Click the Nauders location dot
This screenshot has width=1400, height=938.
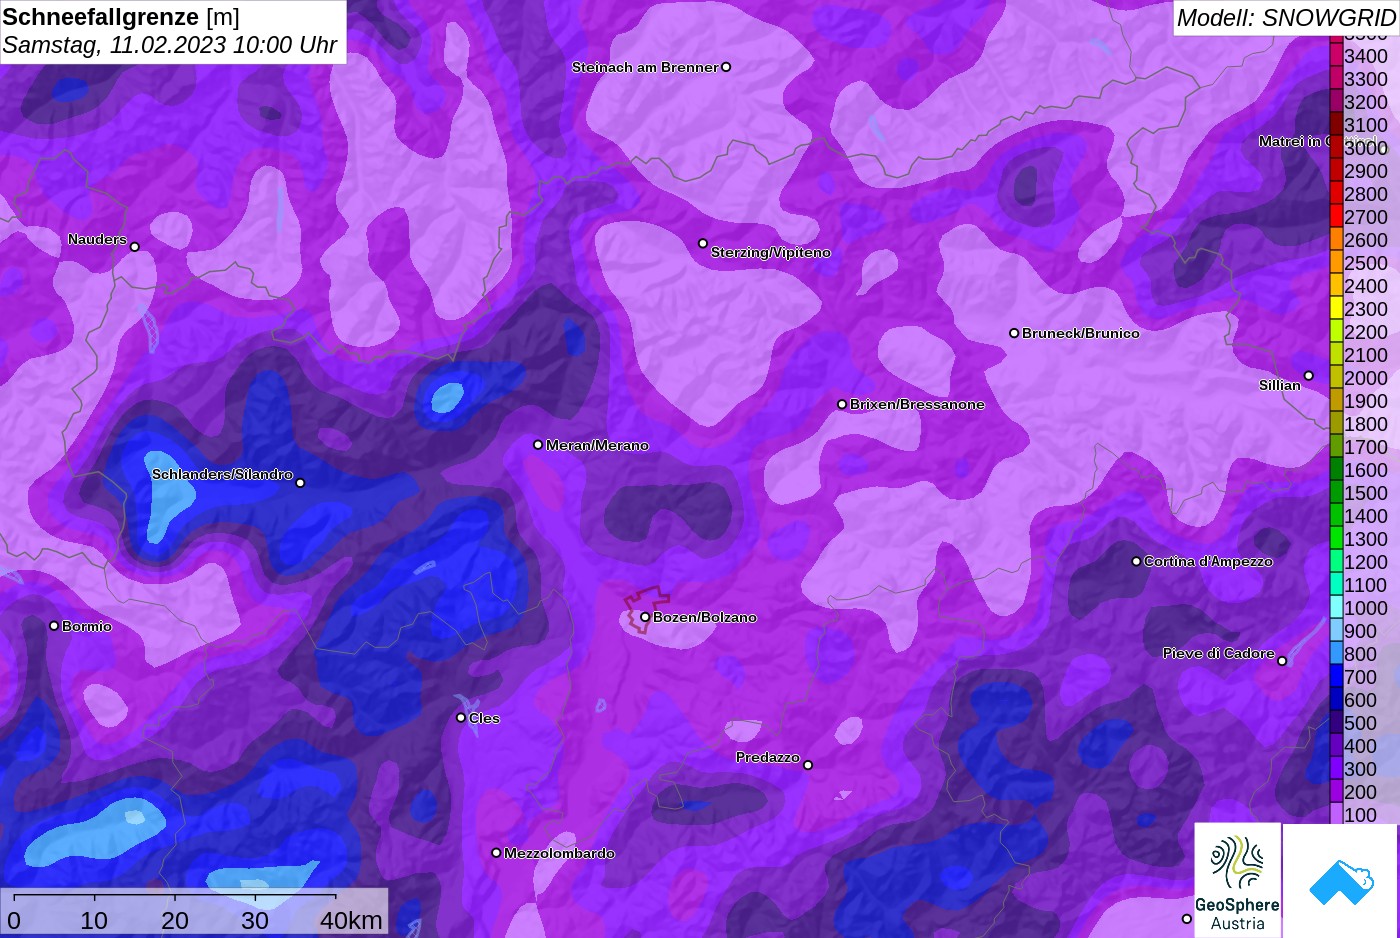(x=135, y=247)
